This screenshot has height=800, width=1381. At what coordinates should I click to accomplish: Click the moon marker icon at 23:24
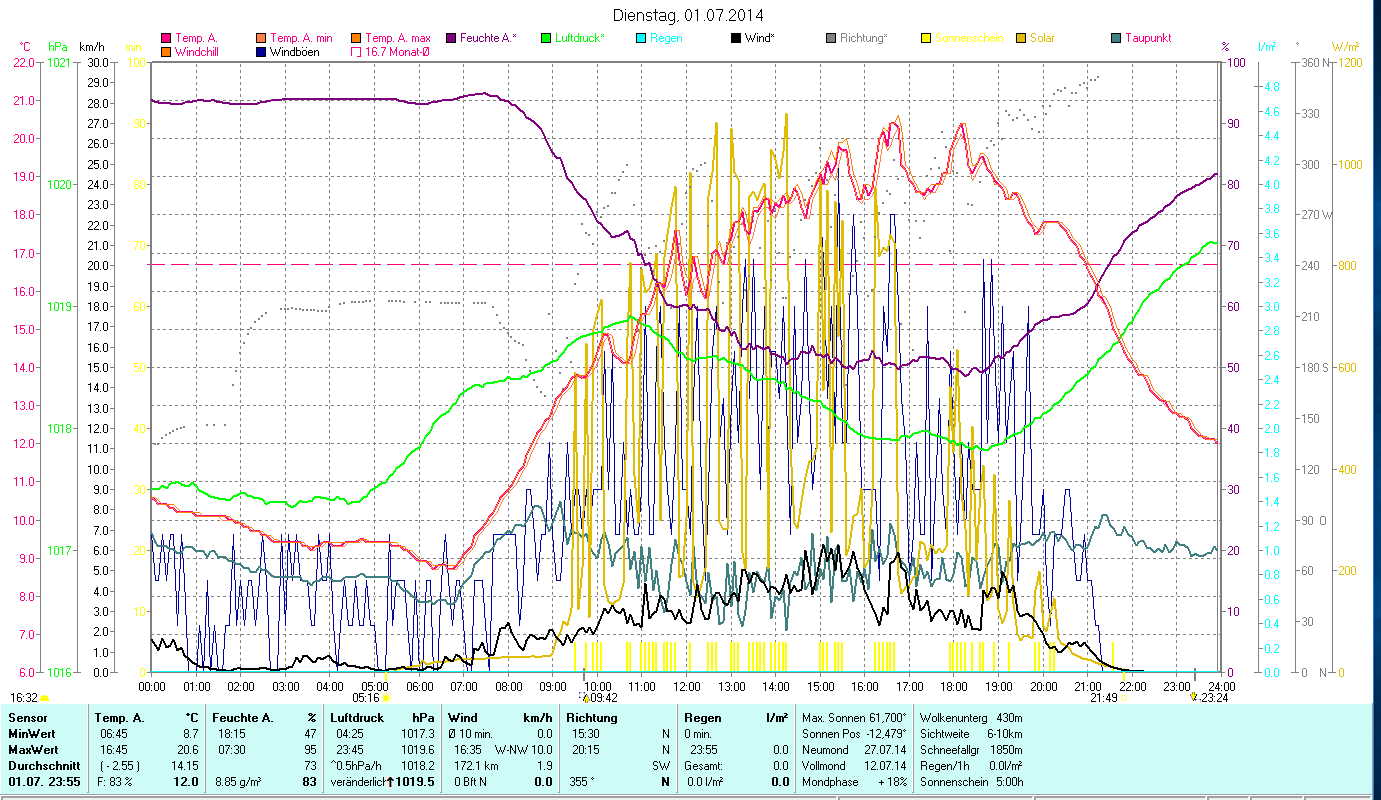tap(1194, 698)
